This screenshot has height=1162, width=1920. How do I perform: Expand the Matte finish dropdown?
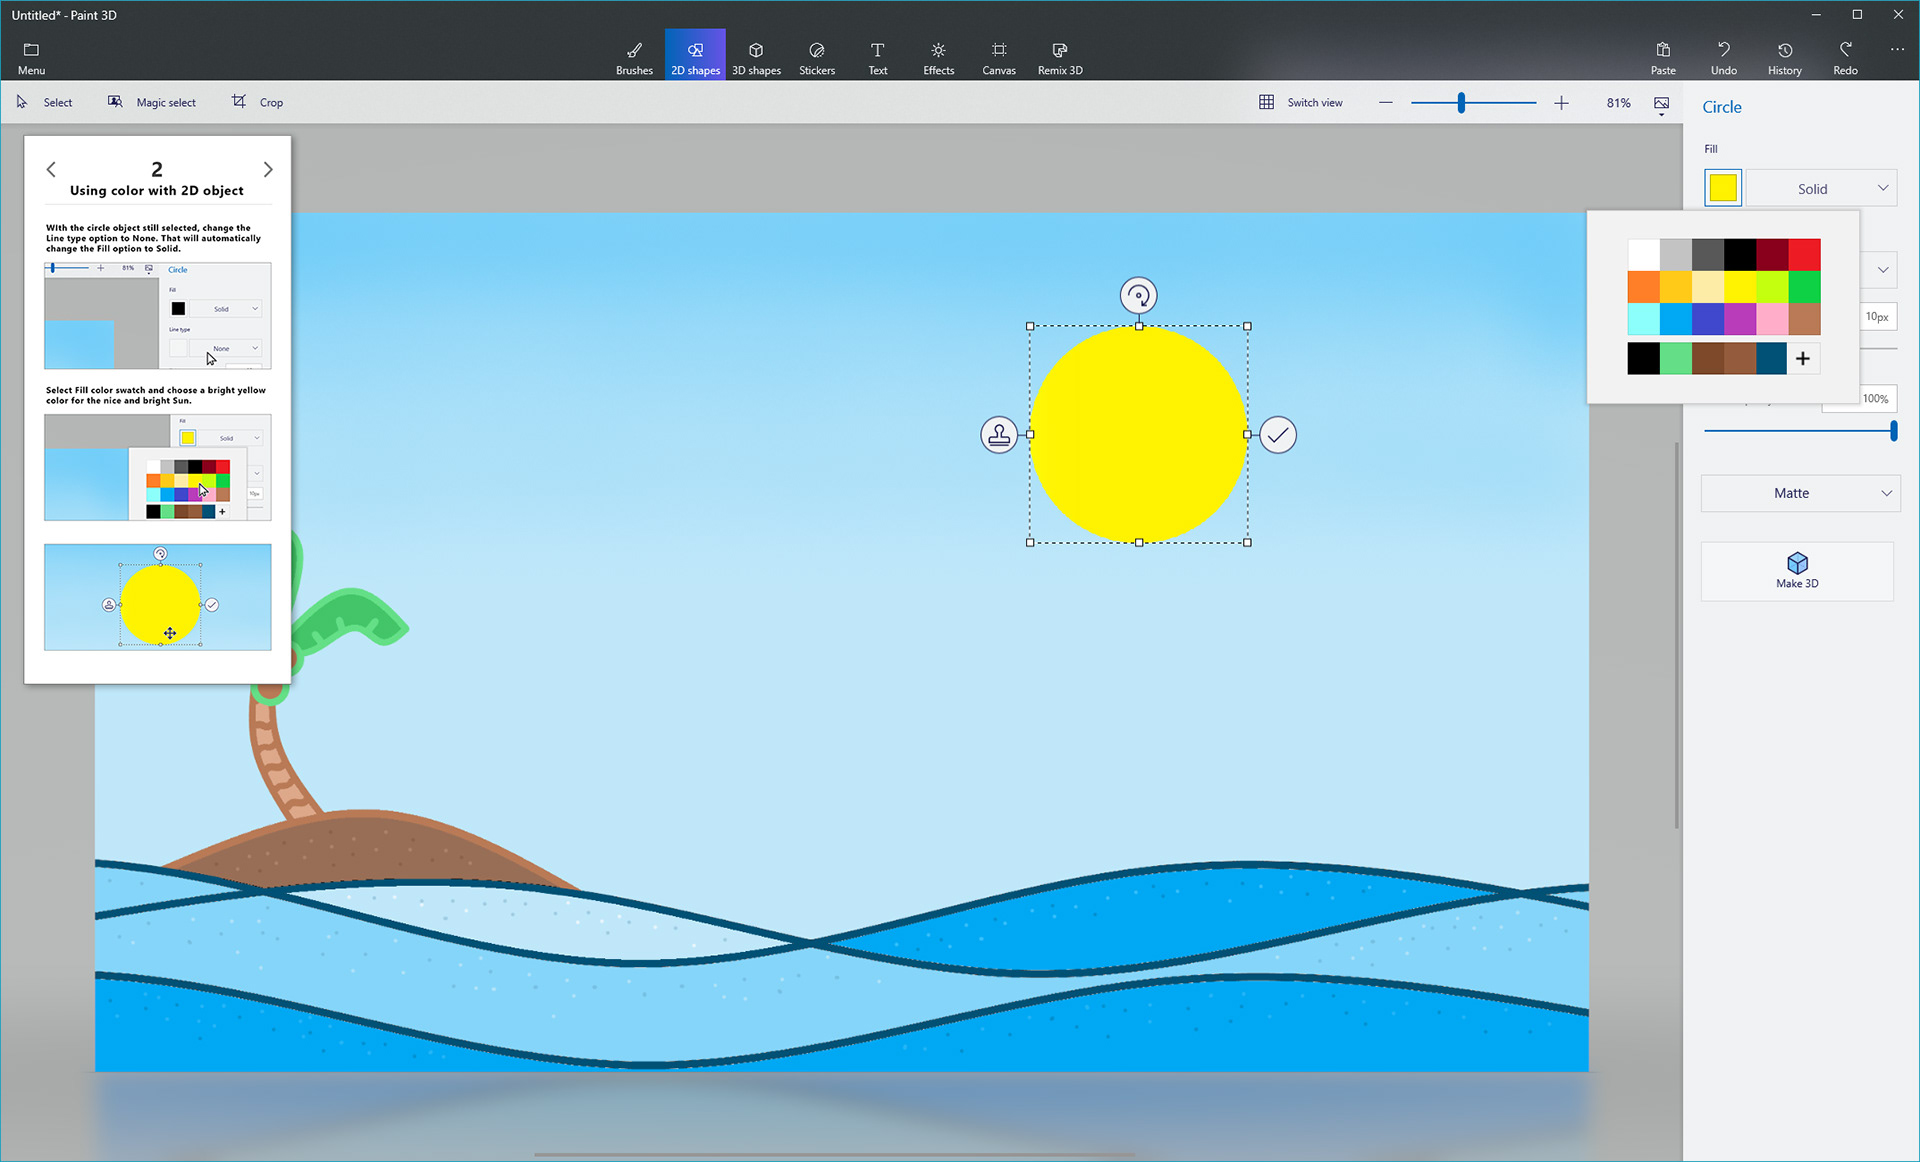[1800, 493]
